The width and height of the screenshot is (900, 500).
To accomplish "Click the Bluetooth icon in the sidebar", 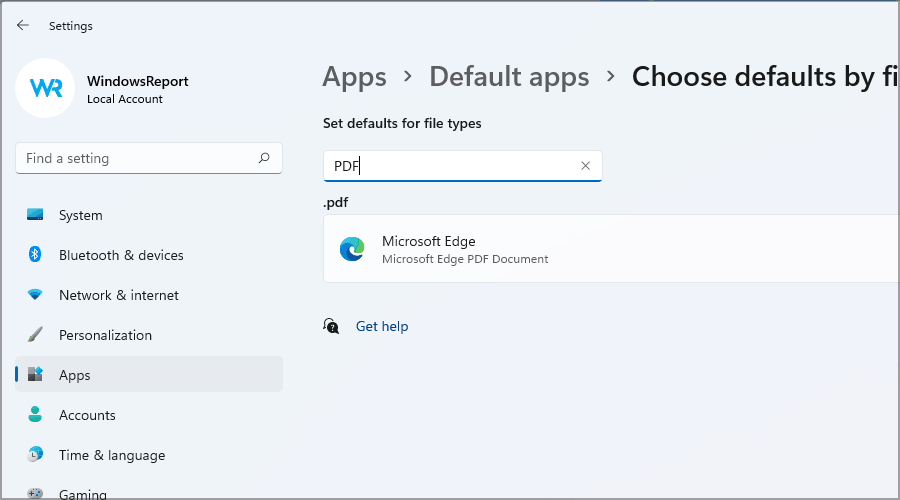I will coord(35,254).
